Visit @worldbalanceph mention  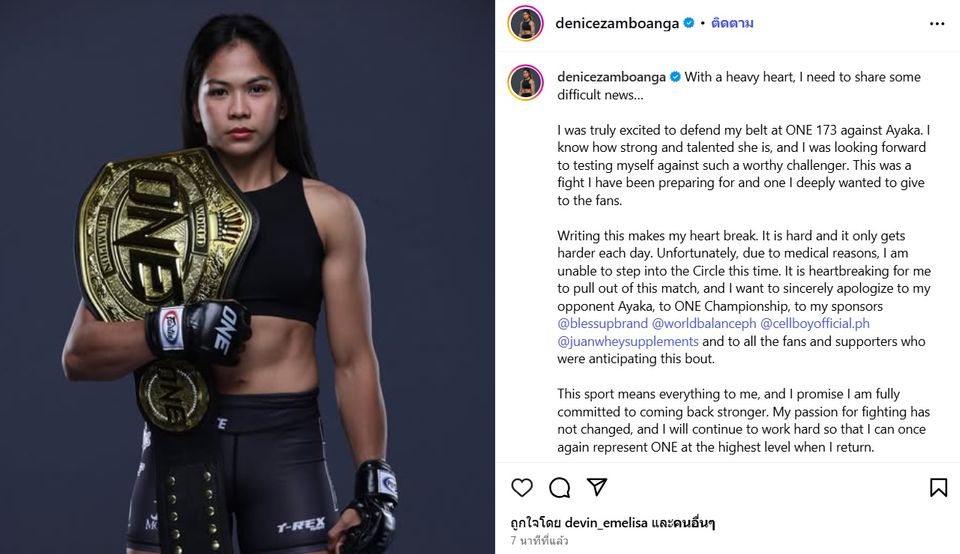[704, 323]
